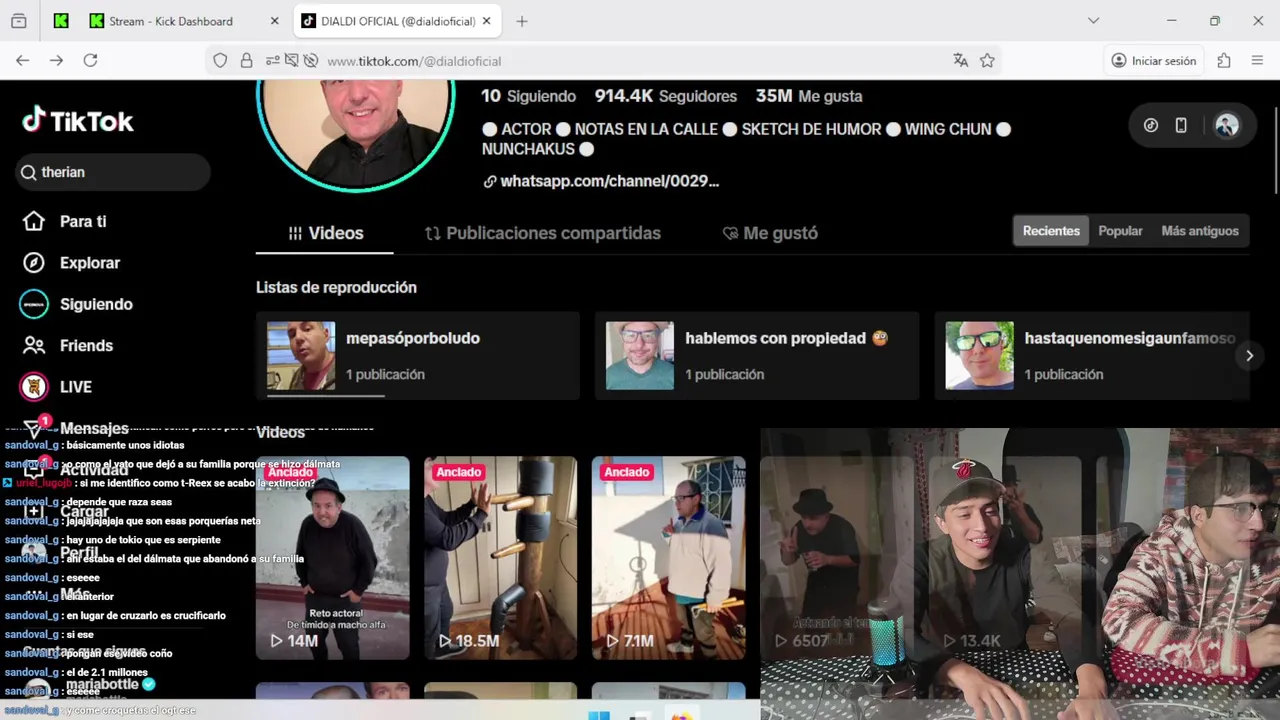Switch to the Videos tab
Screen dimensions: 1280x720
click(x=325, y=233)
